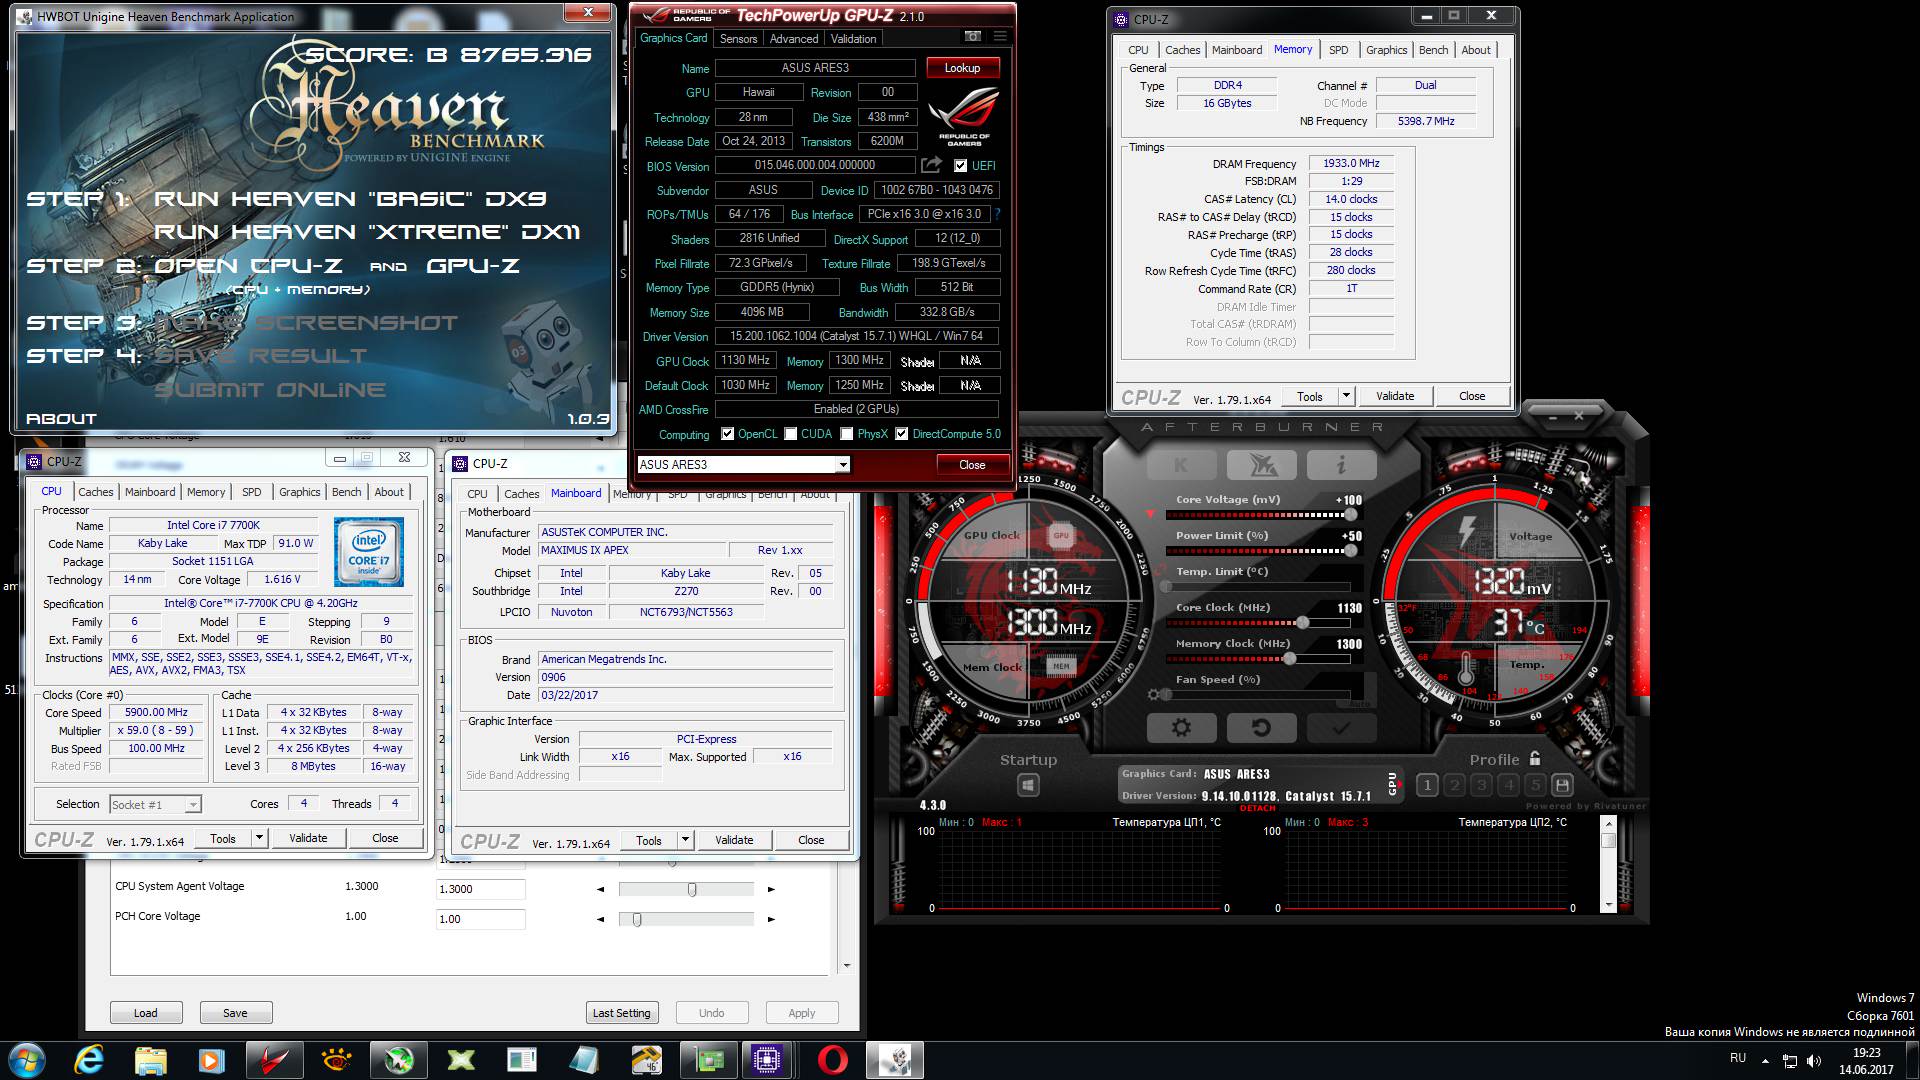Open CPU-Z purple chip icon in taskbar
Image resolution: width=1920 pixels, height=1080 pixels.
768,1059
